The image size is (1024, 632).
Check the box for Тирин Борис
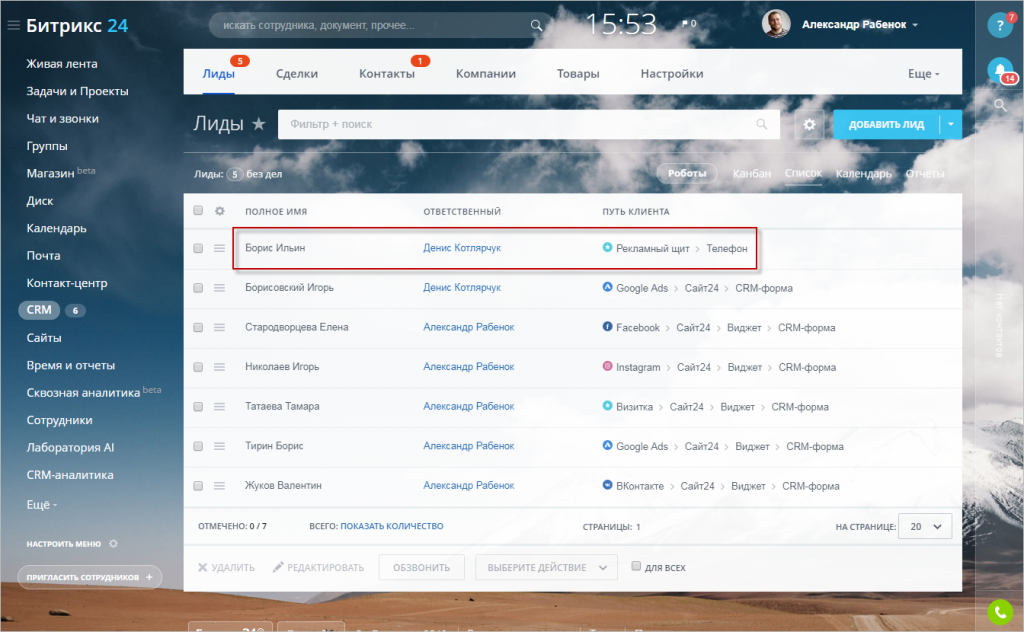(x=198, y=446)
